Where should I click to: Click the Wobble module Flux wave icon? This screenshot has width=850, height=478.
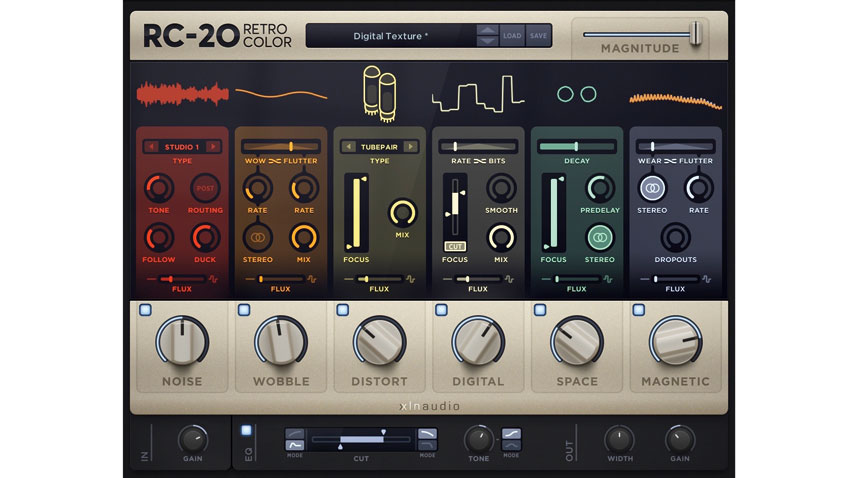[312, 279]
